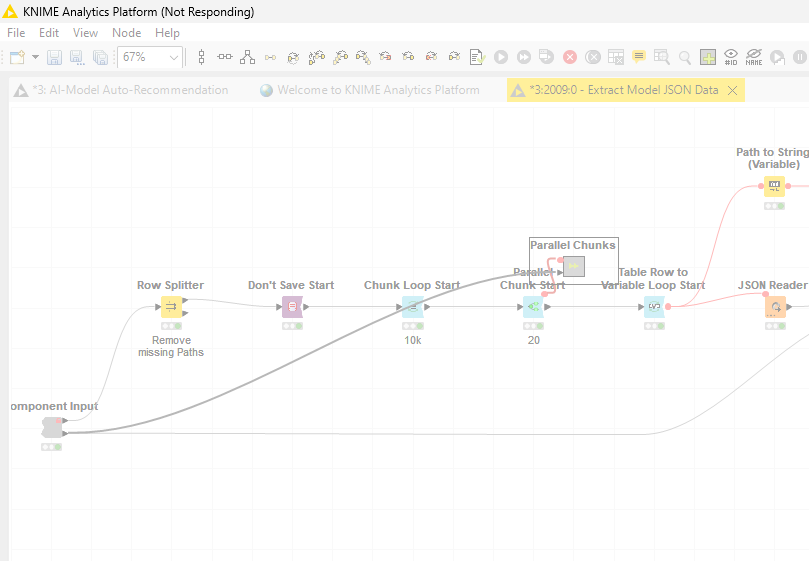Click the auto layout tree icon
This screenshot has height=561, width=809.
[x=247, y=57]
